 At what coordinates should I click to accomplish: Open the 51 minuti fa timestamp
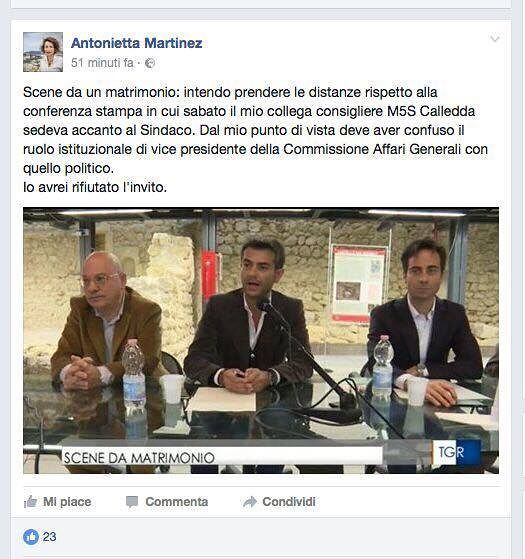(102, 63)
